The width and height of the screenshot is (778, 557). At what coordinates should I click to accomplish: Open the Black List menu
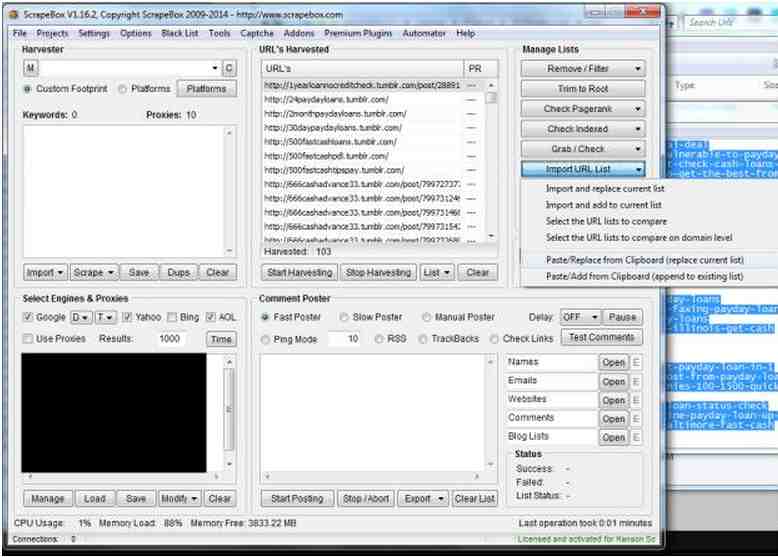click(180, 33)
